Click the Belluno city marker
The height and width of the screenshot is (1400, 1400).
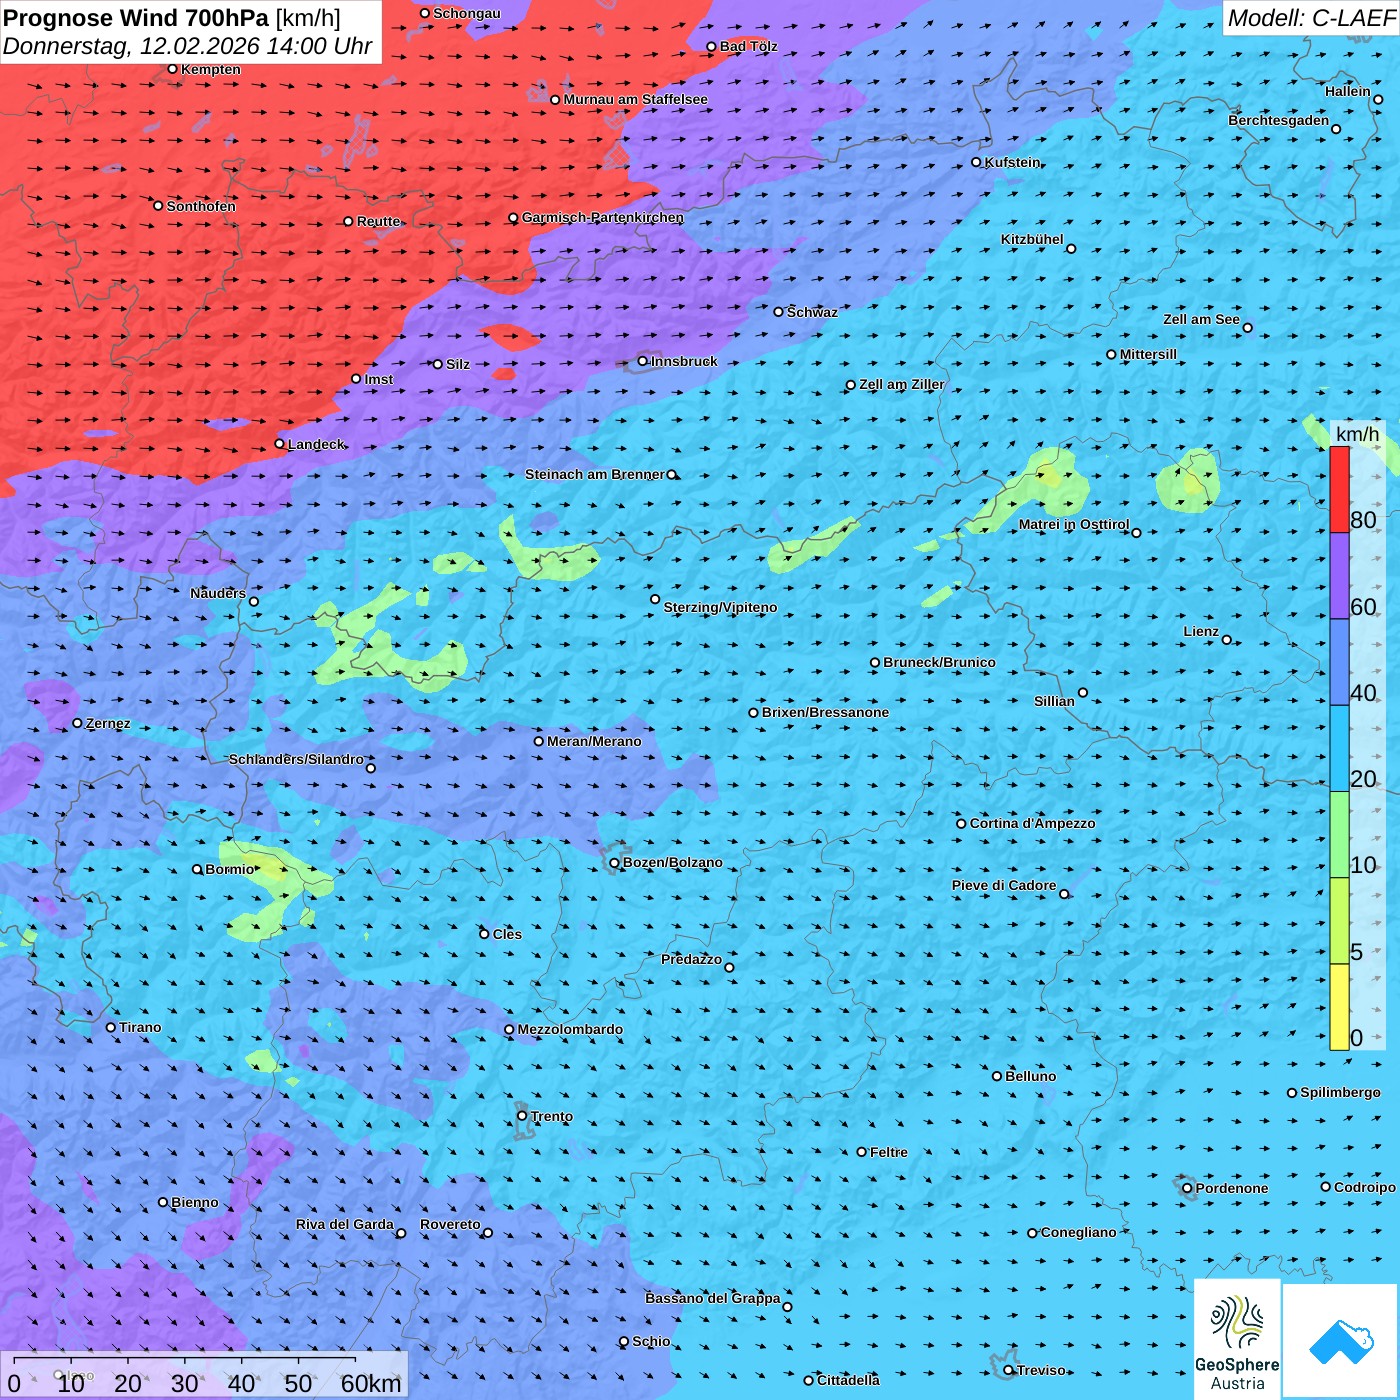(997, 1076)
